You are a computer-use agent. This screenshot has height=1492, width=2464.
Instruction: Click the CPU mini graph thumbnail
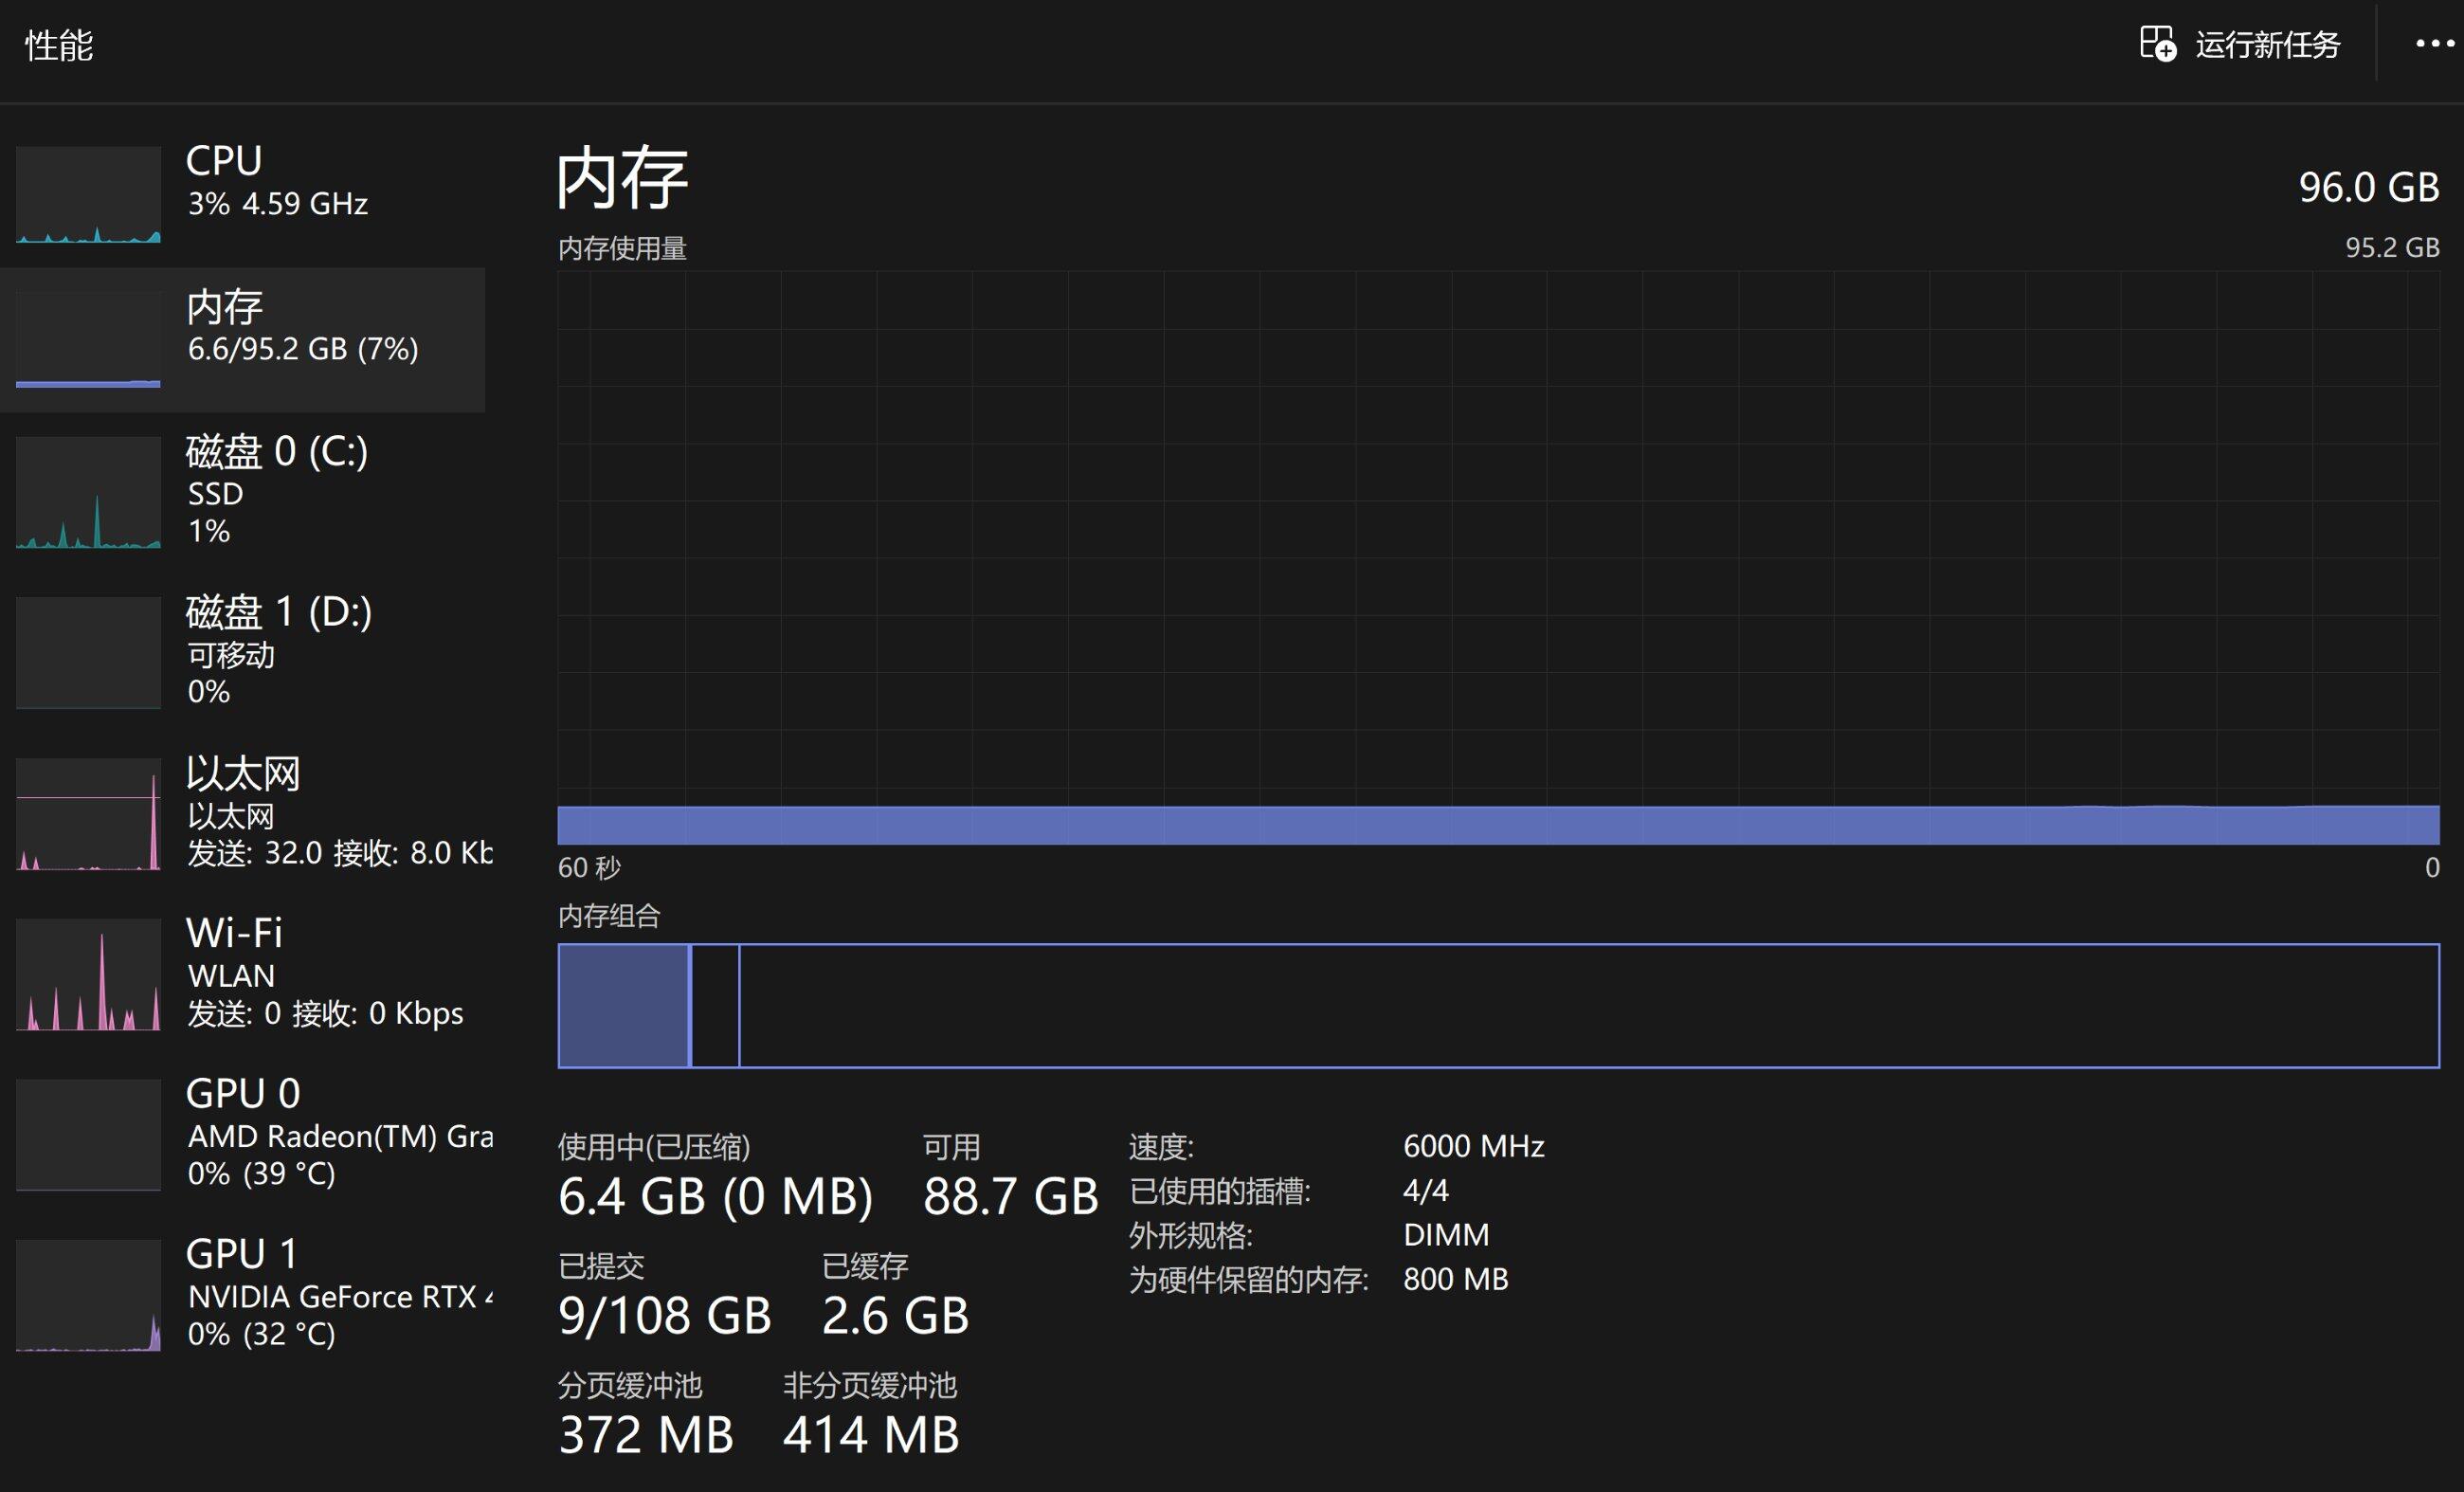[x=88, y=195]
